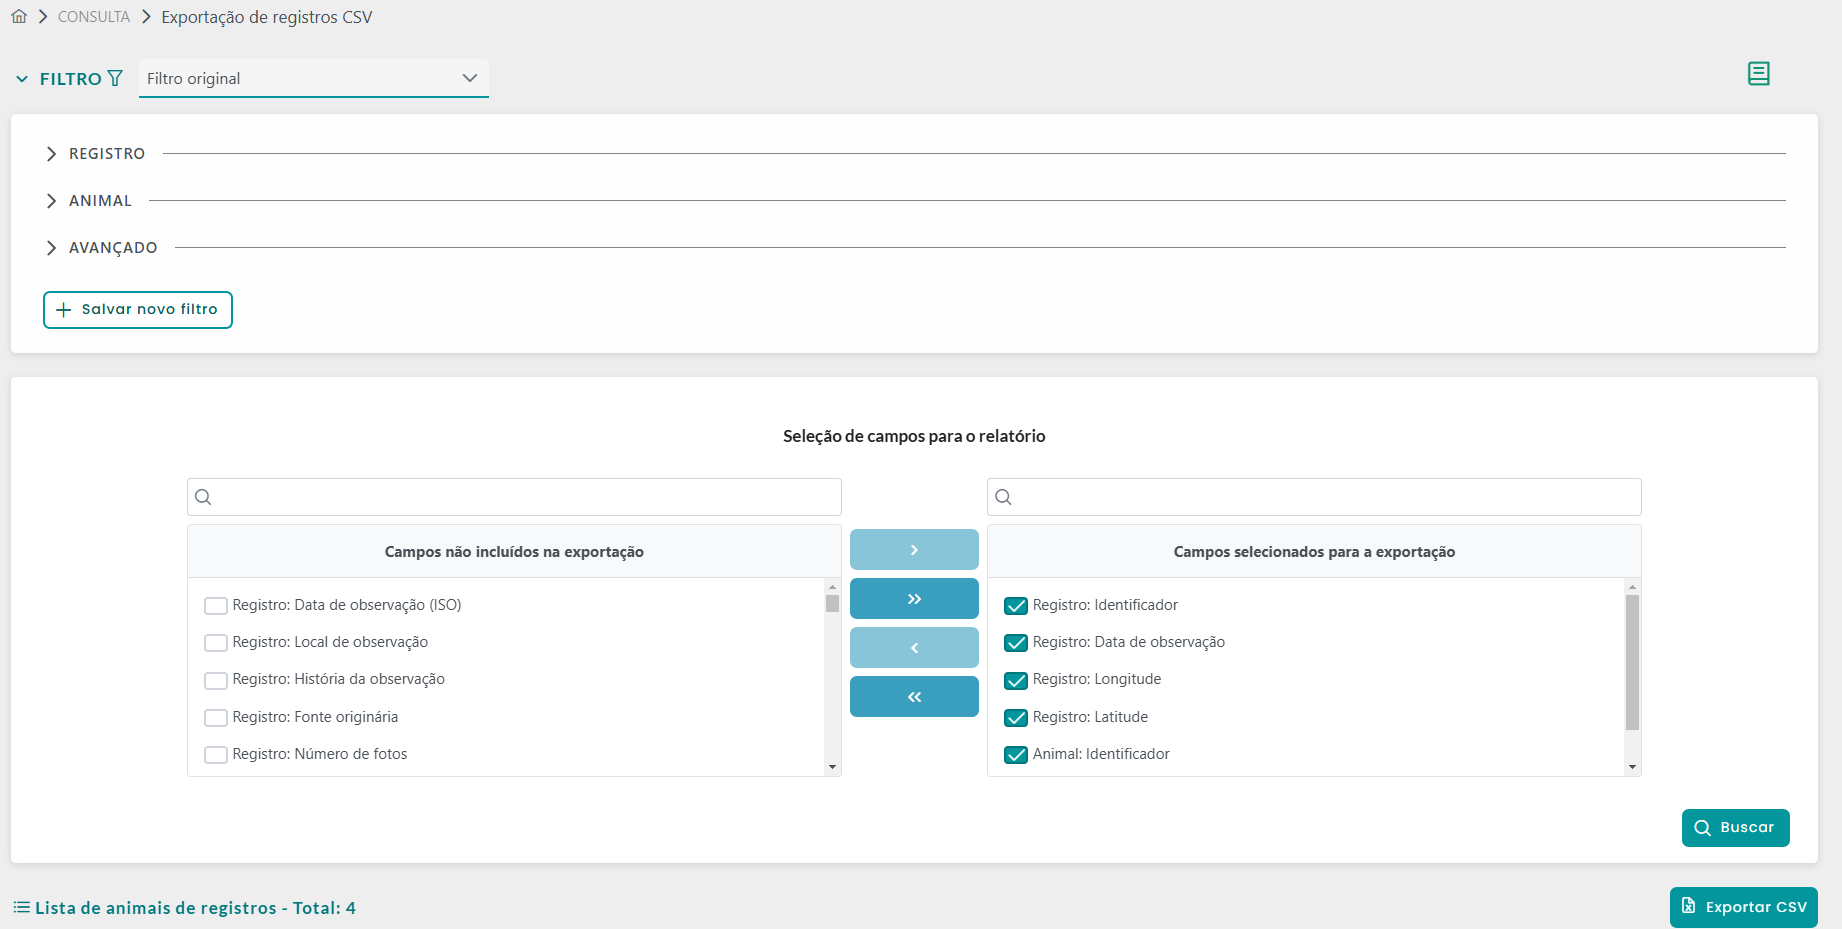
Task: Click the Exportar CSV button
Action: [x=1743, y=907]
